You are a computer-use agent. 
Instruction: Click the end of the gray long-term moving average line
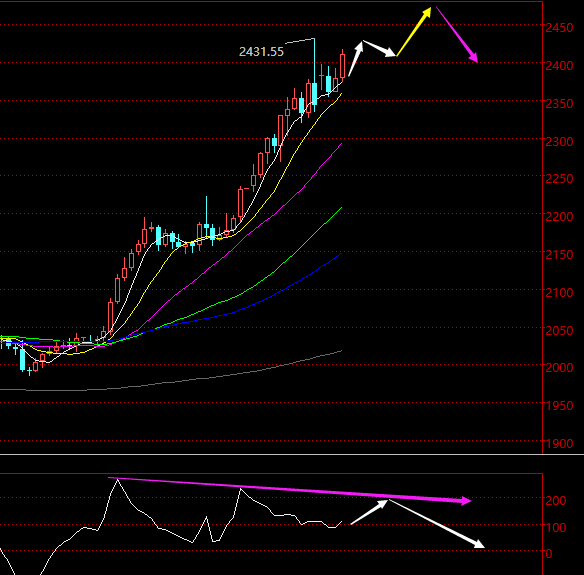tap(342, 350)
